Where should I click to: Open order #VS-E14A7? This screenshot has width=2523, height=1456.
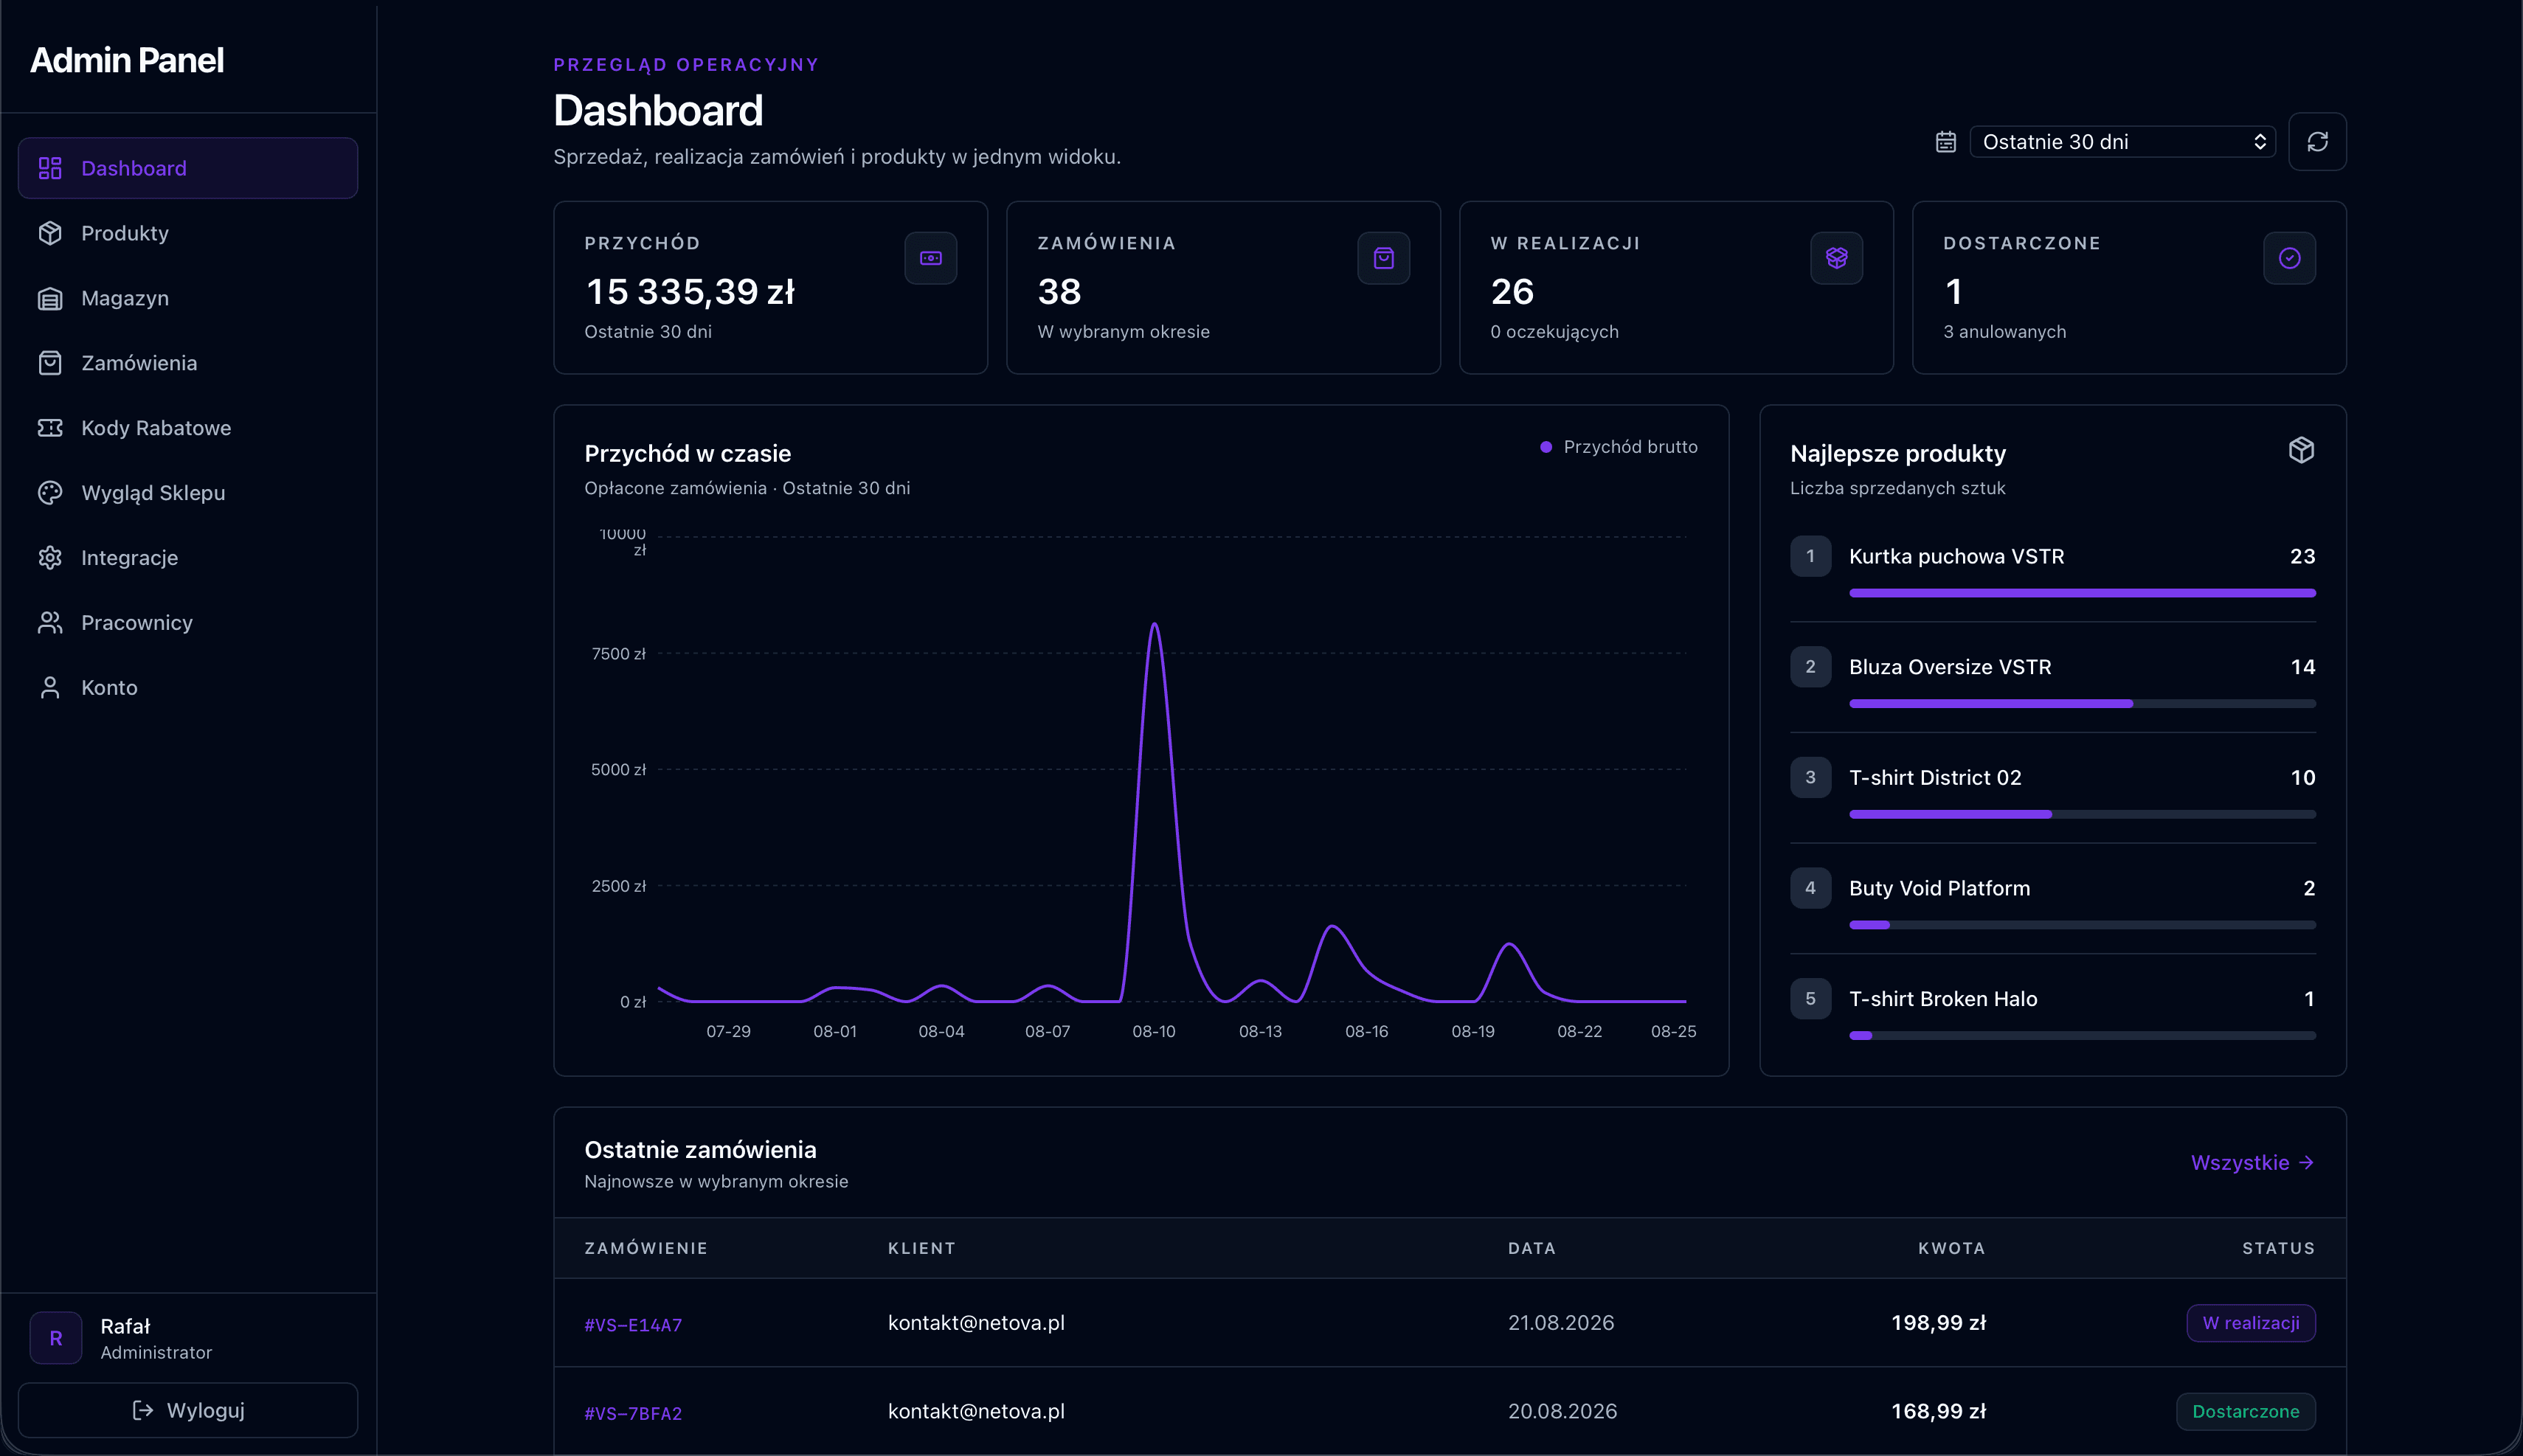(633, 1325)
